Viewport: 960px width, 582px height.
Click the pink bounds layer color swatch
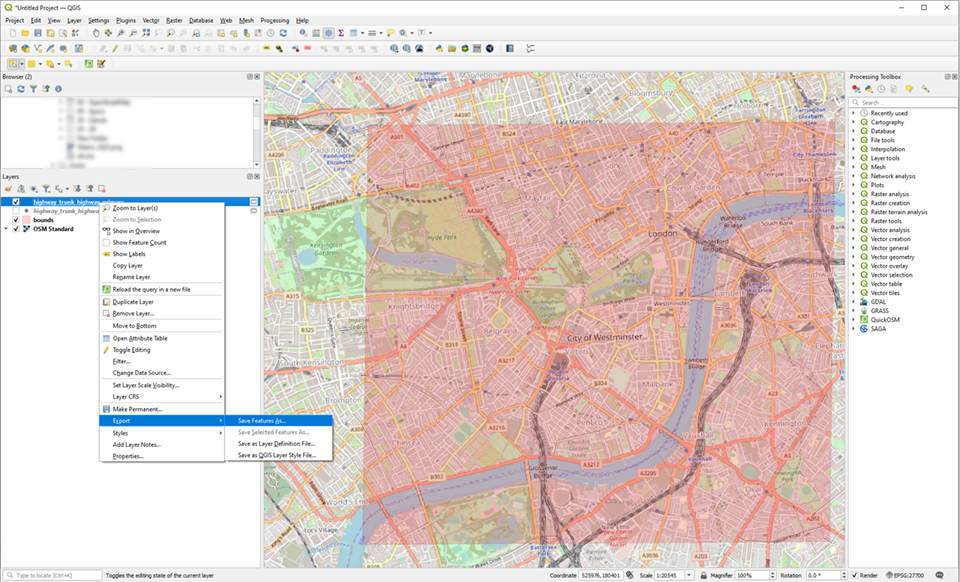tap(27, 220)
